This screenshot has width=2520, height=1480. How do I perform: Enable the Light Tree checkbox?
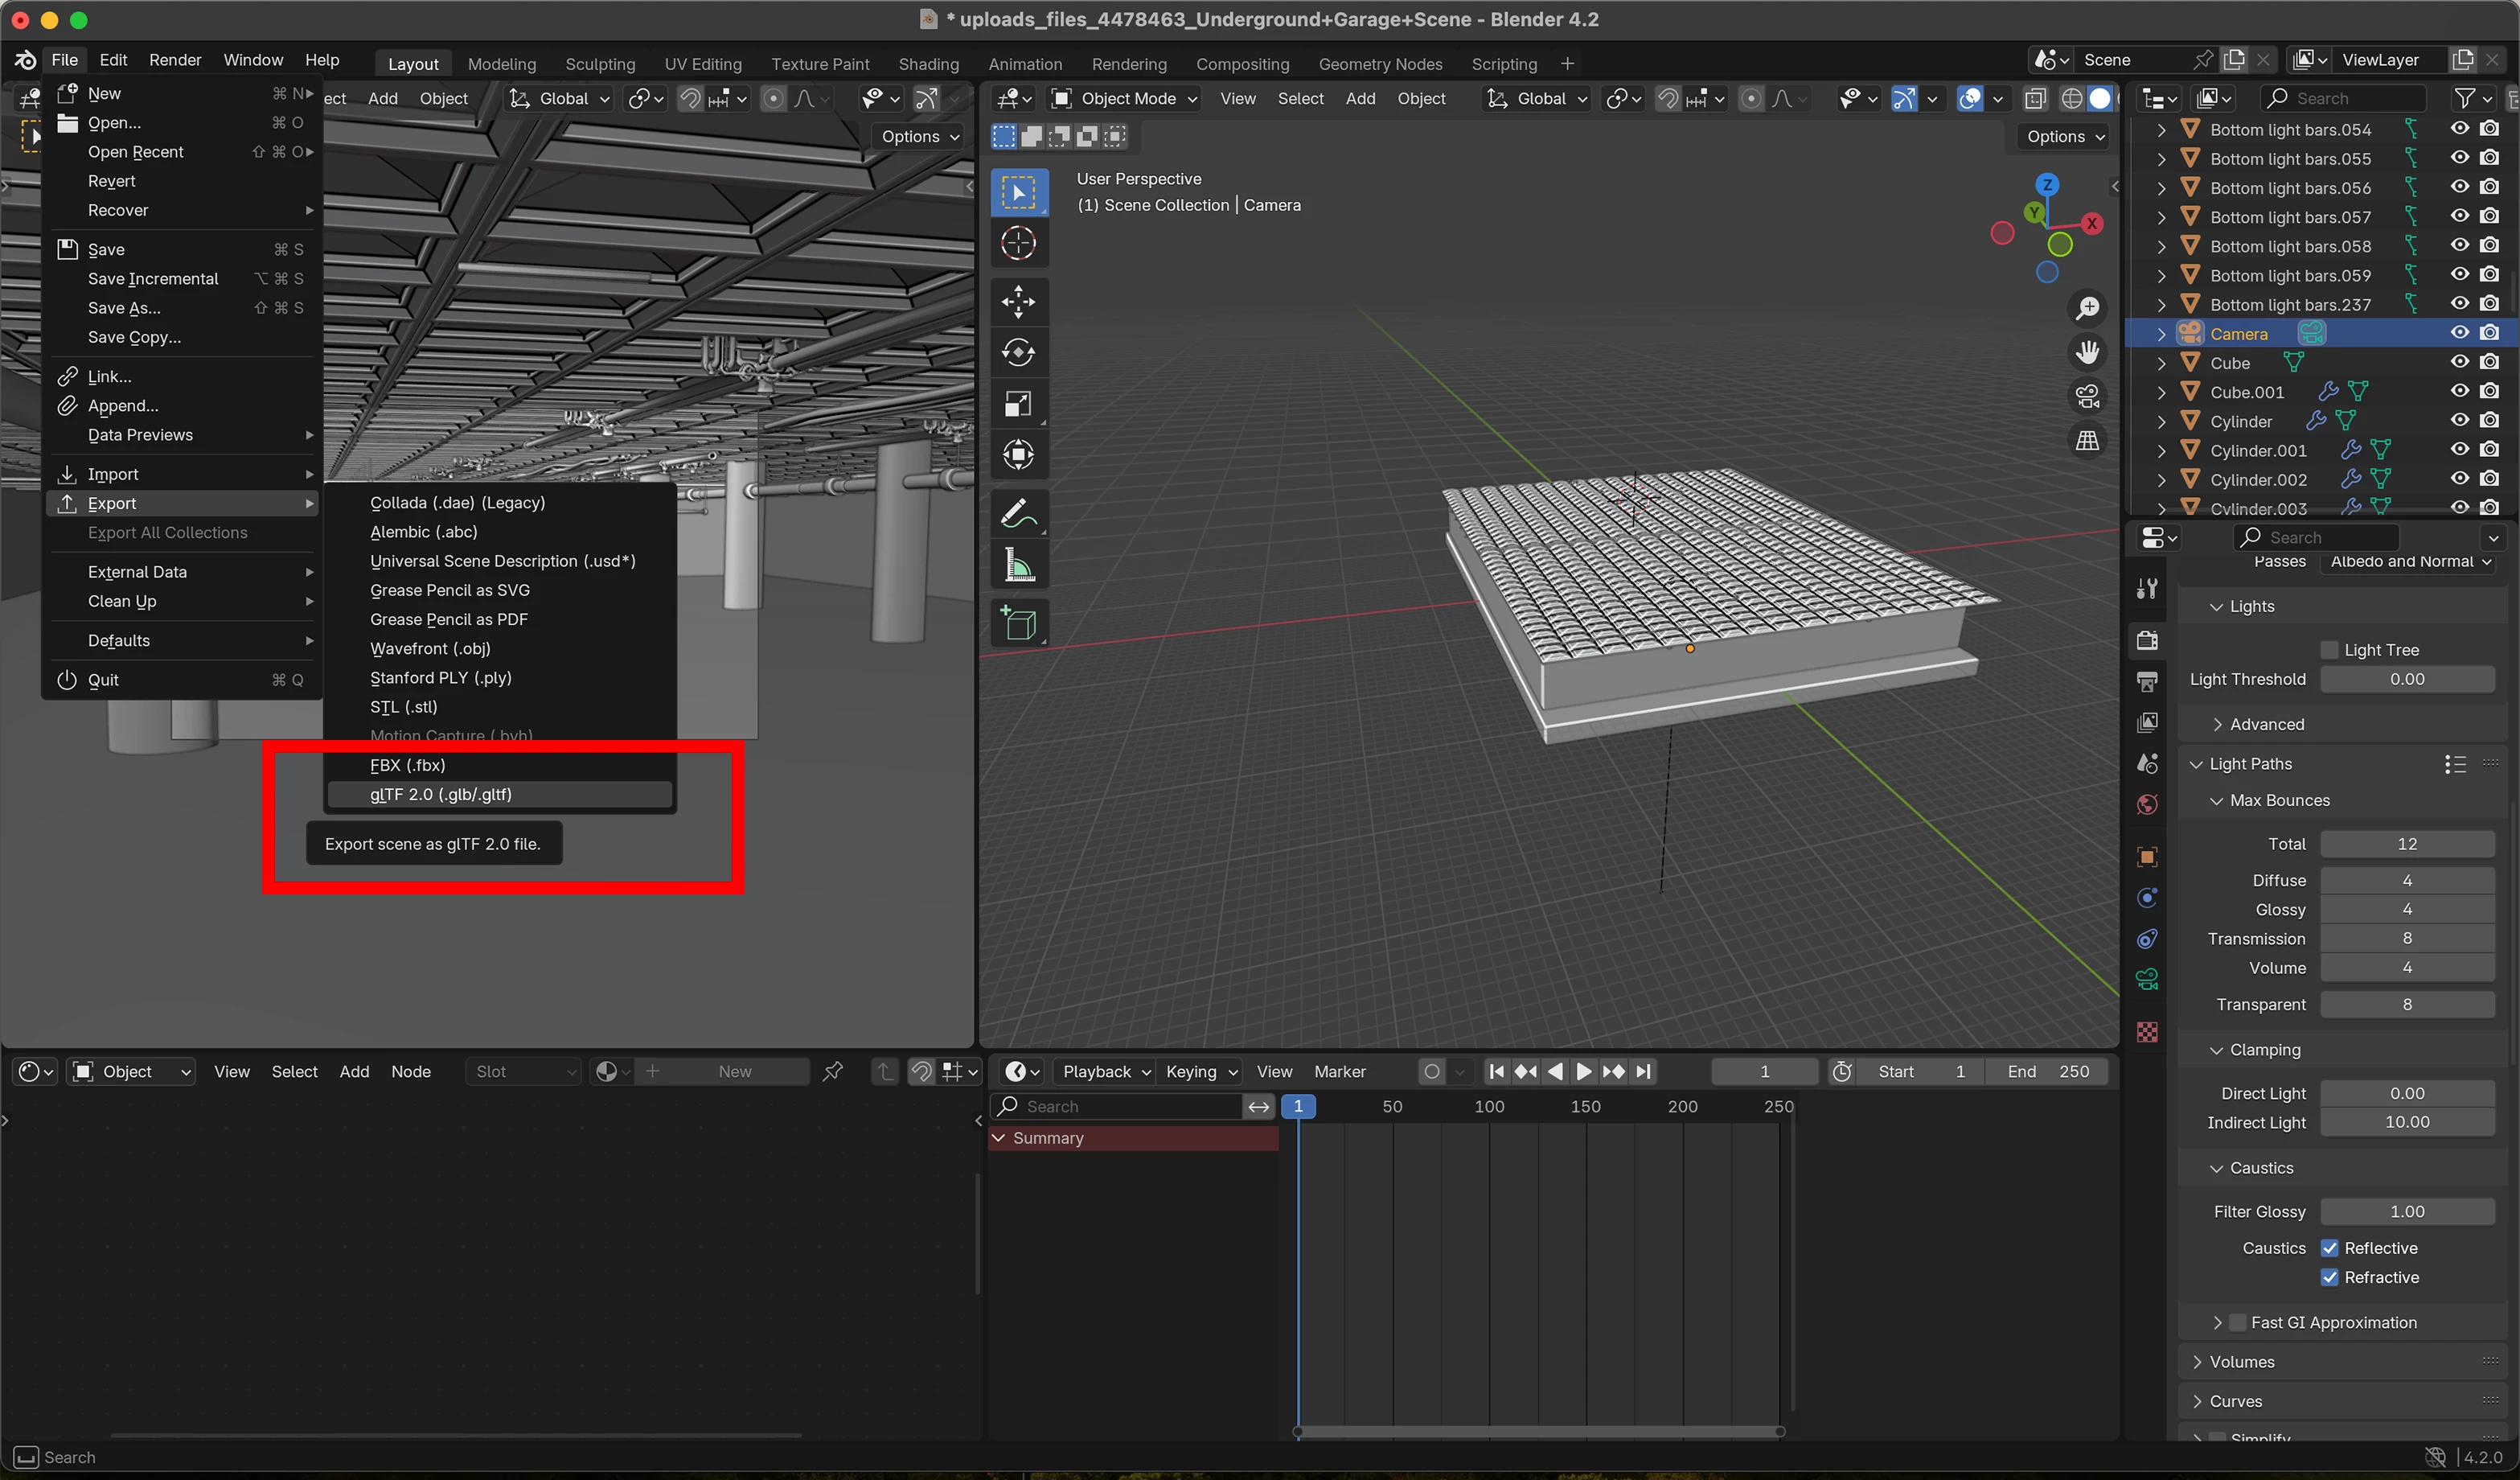tap(2330, 650)
